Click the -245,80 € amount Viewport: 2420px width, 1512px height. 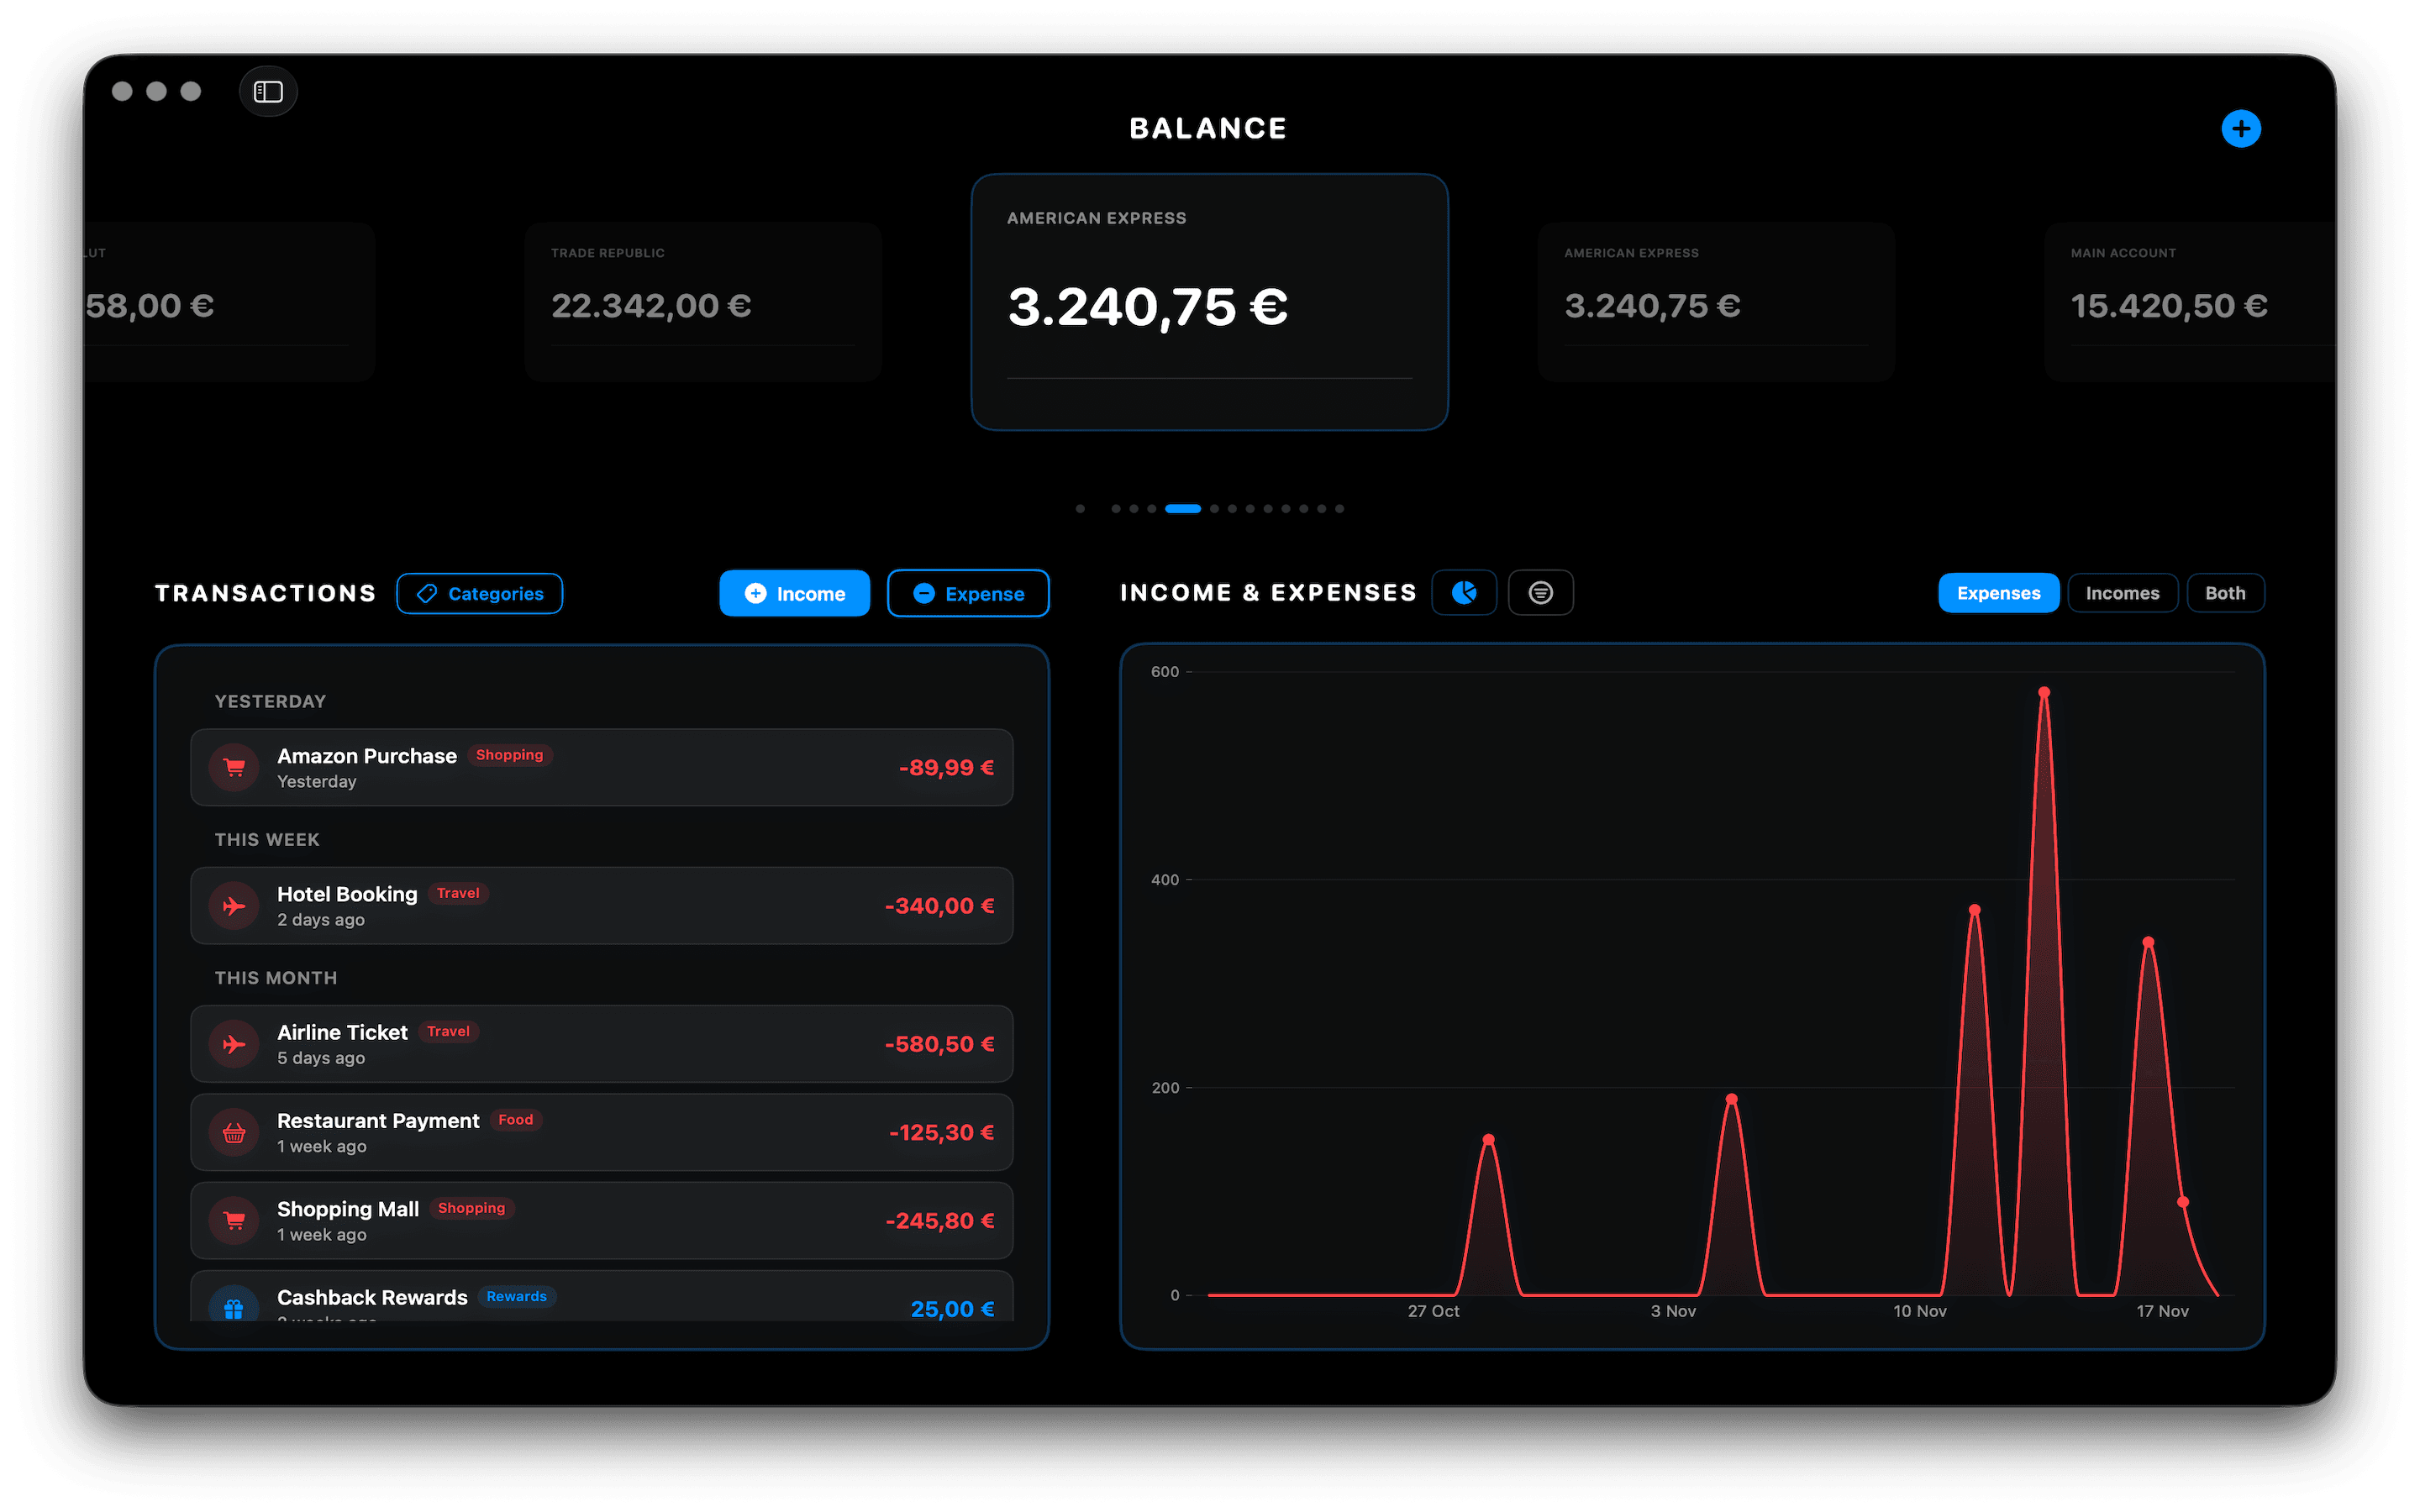[940, 1221]
